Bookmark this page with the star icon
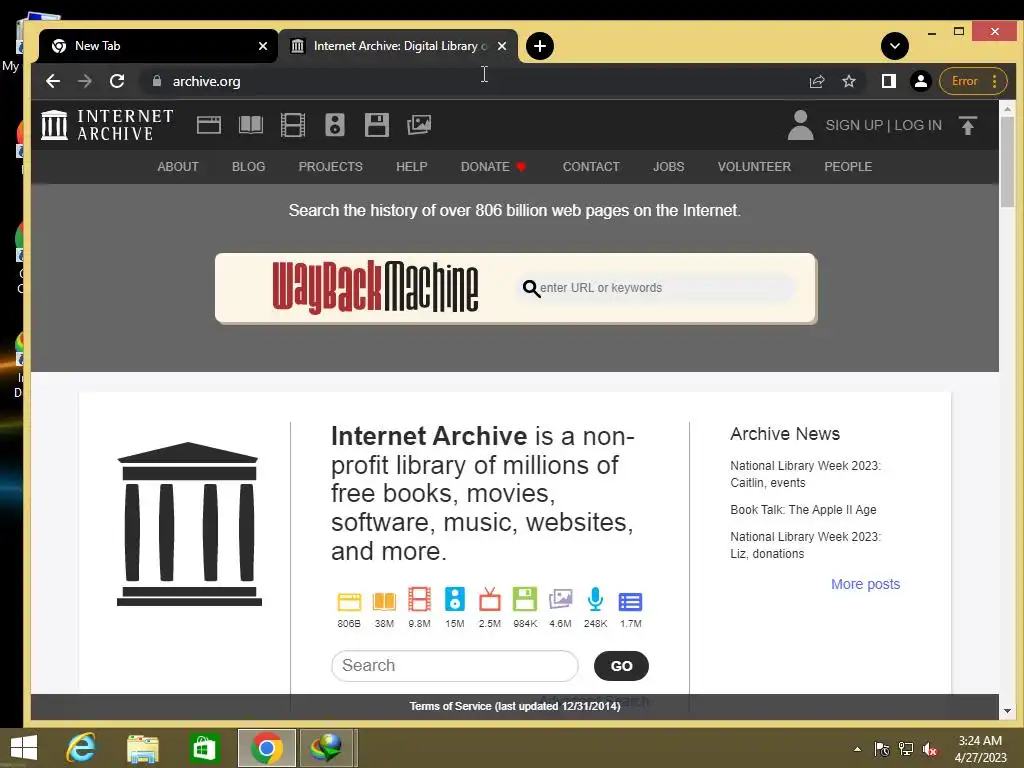 [x=849, y=81]
